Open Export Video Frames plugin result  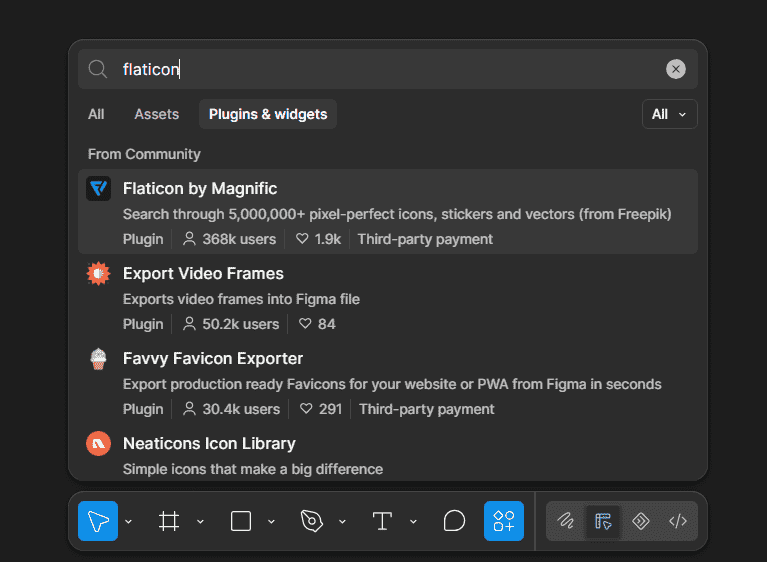(x=387, y=296)
